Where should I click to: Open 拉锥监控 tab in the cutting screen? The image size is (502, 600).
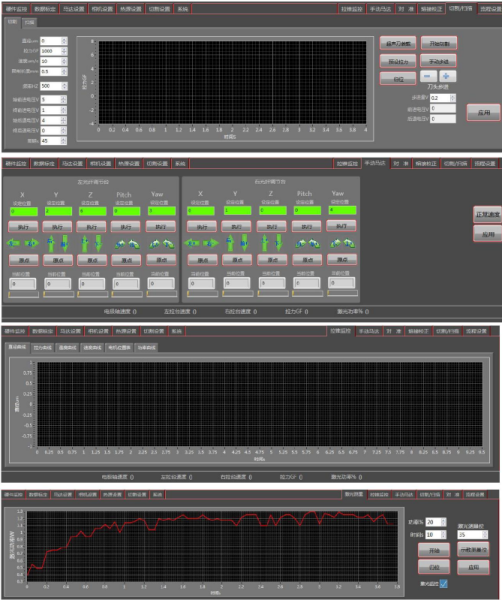[352, 9]
